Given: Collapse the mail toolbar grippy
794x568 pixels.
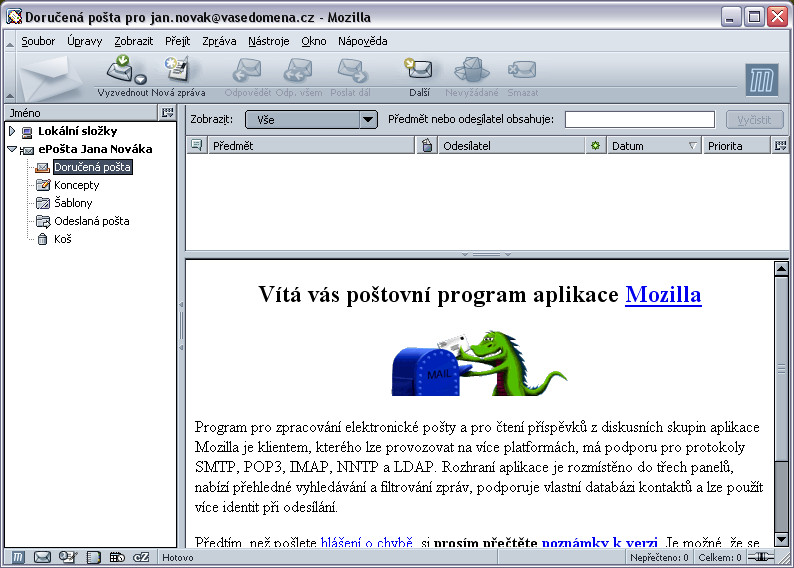Looking at the screenshot, I should 10,76.
